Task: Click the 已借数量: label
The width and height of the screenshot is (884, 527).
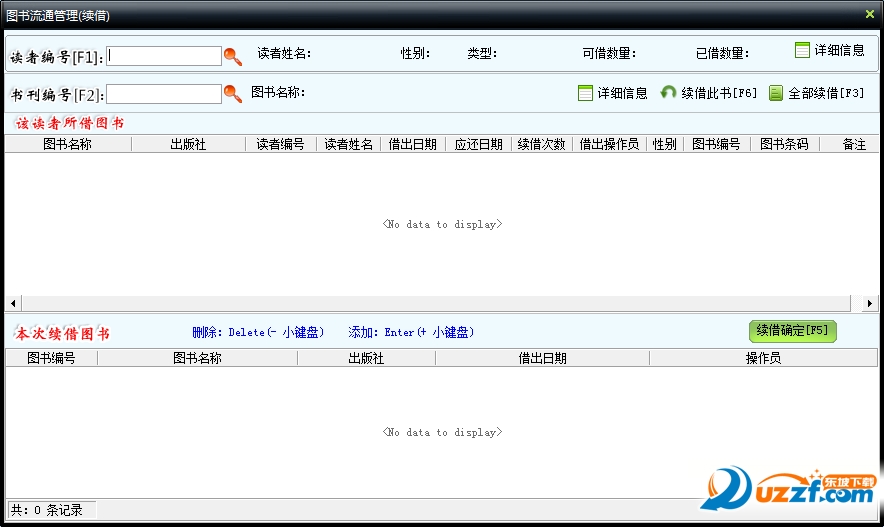Action: pyautogui.click(x=722, y=54)
